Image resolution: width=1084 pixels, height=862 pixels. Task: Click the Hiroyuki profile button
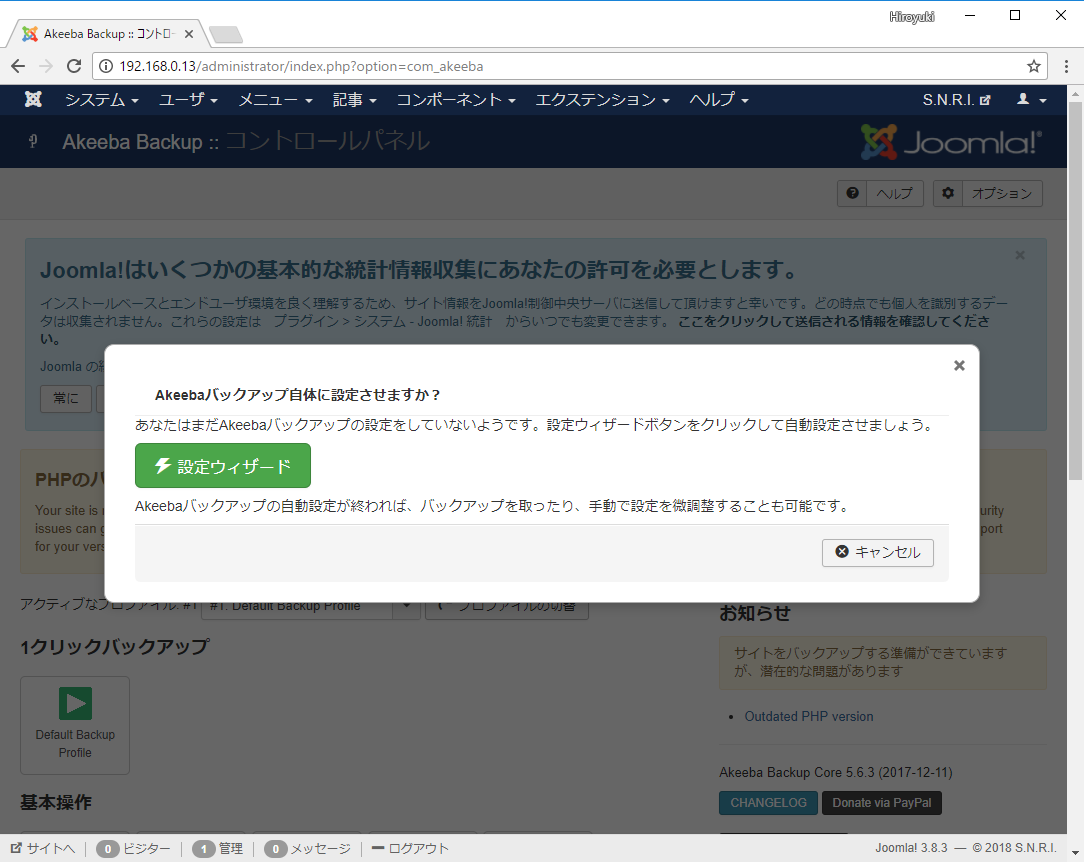[x=912, y=17]
